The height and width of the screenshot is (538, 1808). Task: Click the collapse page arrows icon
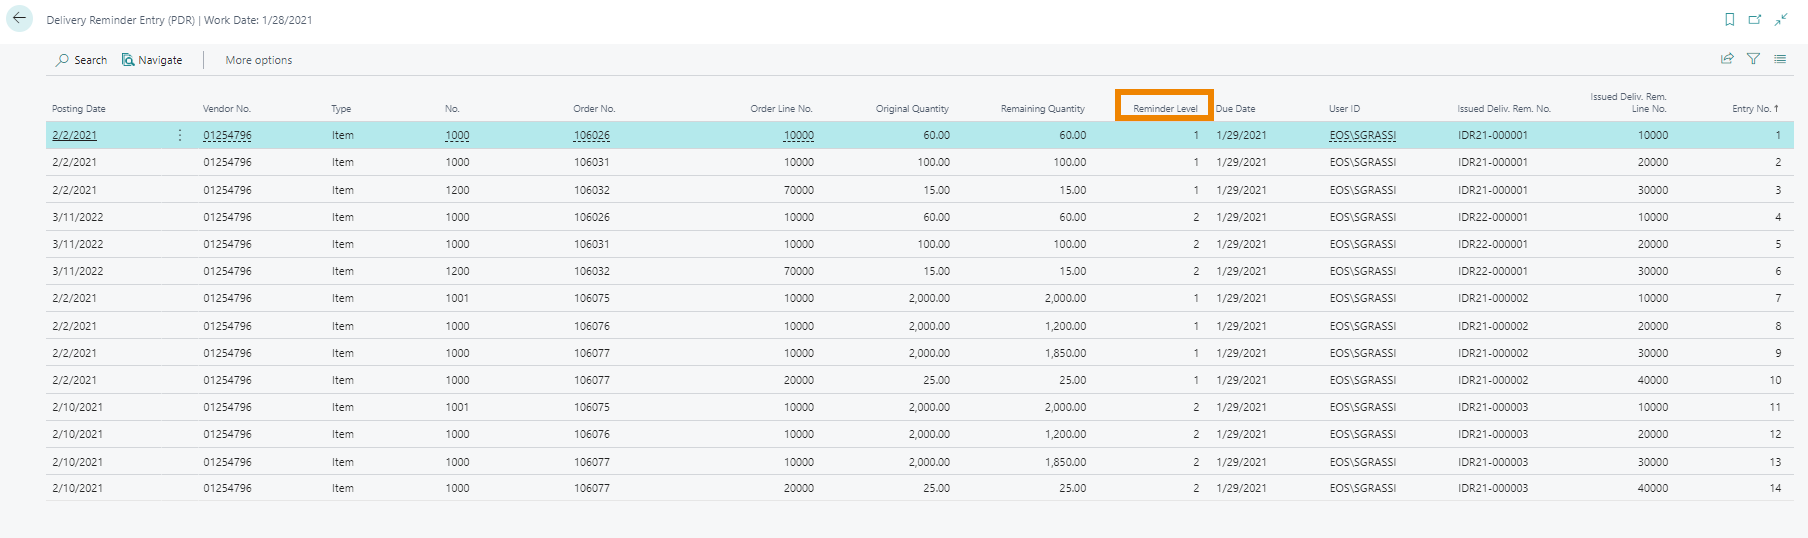pyautogui.click(x=1781, y=20)
